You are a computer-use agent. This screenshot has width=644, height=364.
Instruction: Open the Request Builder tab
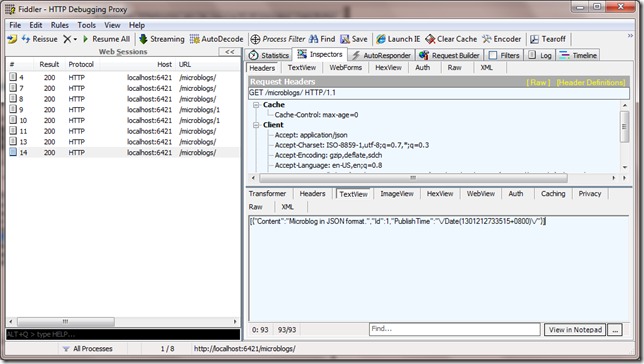click(449, 55)
